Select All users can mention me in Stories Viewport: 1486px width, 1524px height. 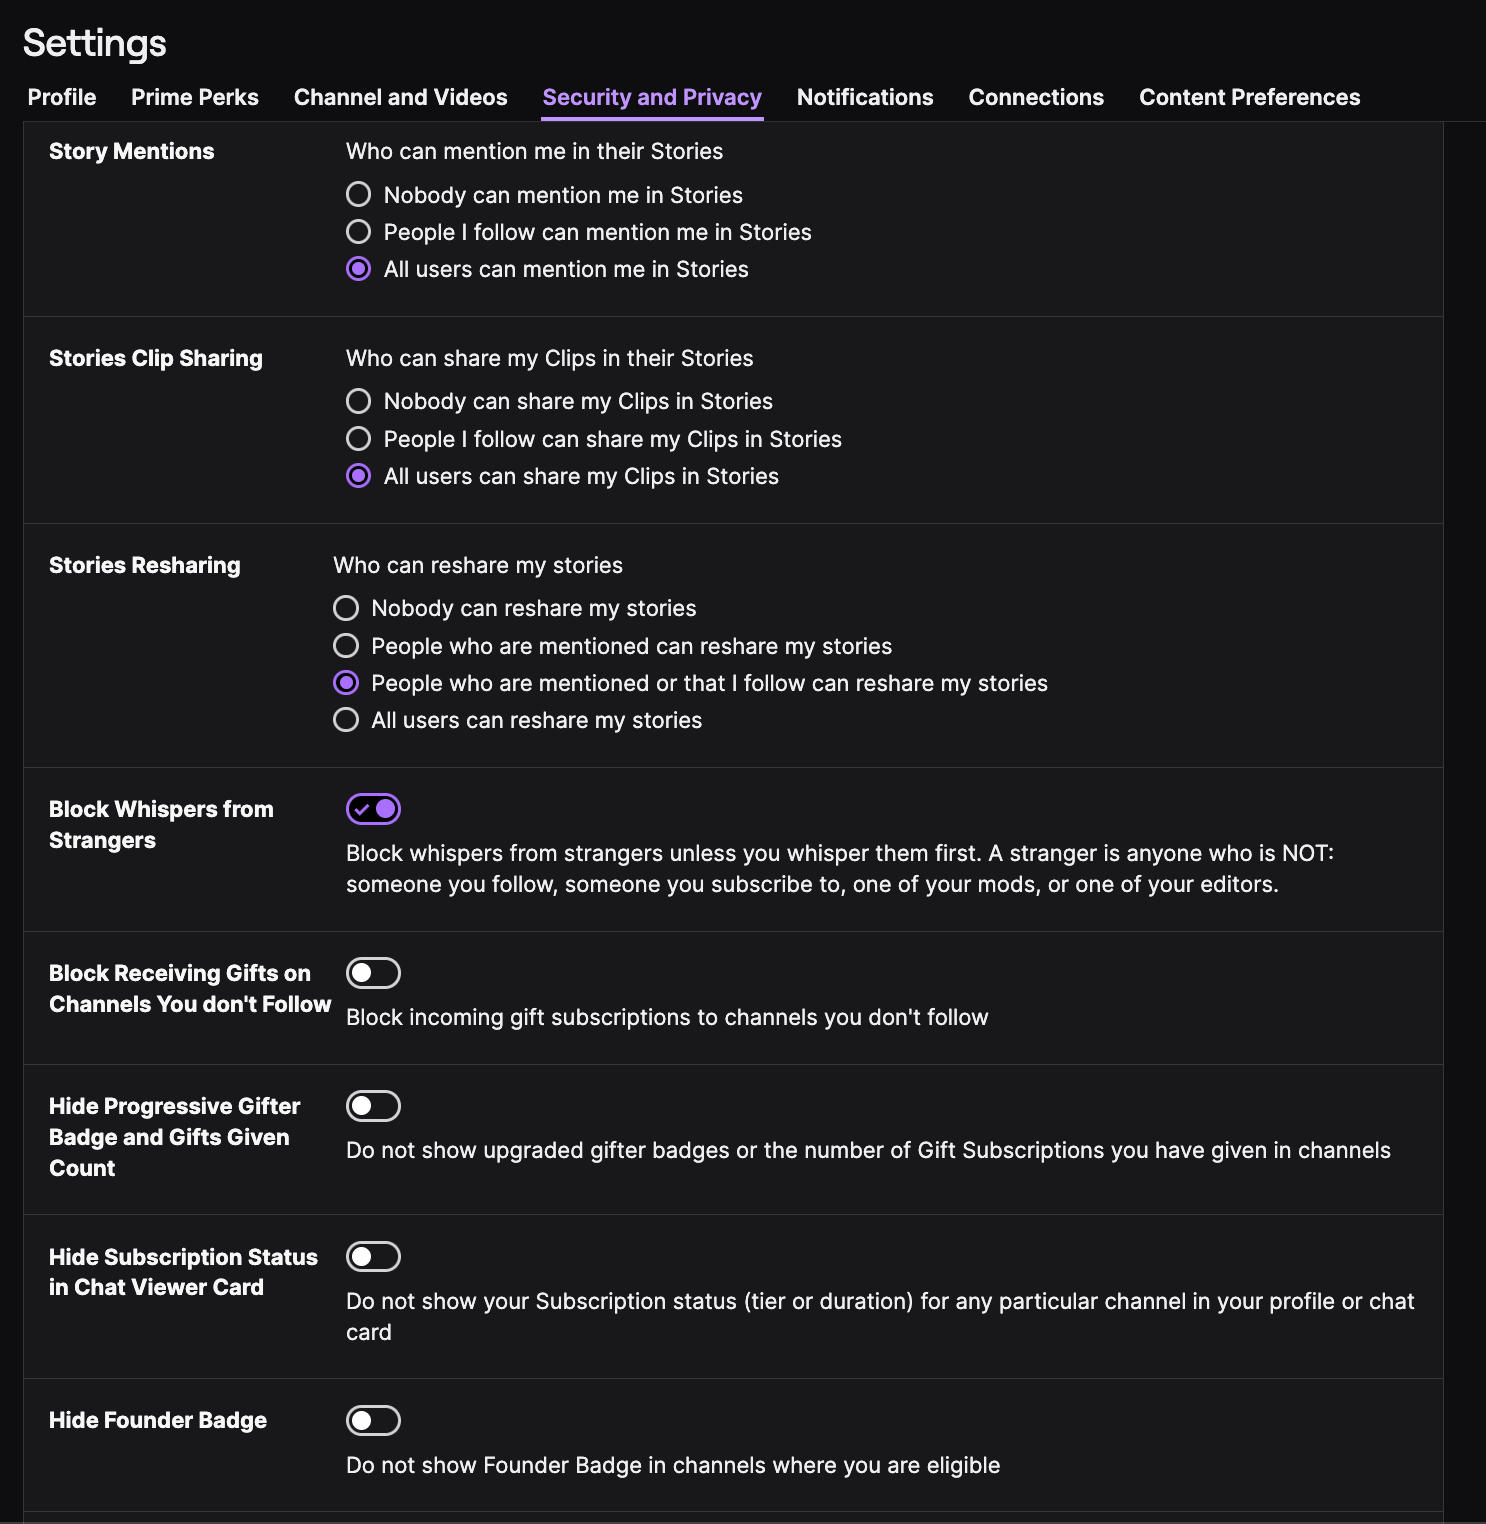point(358,269)
